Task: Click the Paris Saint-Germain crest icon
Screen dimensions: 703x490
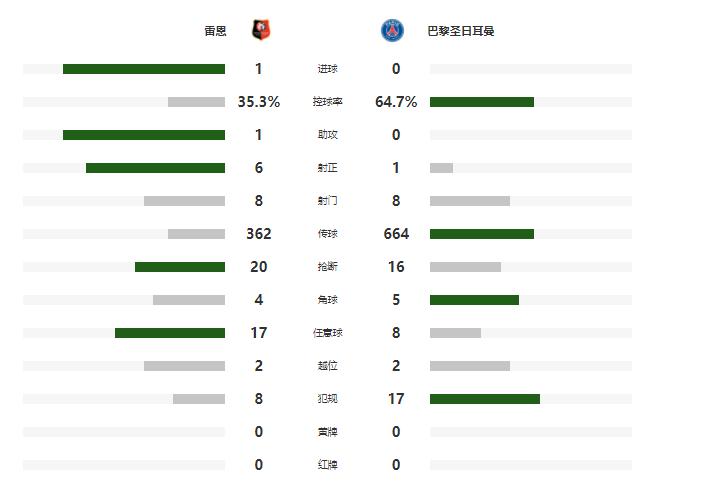Action: point(392,31)
